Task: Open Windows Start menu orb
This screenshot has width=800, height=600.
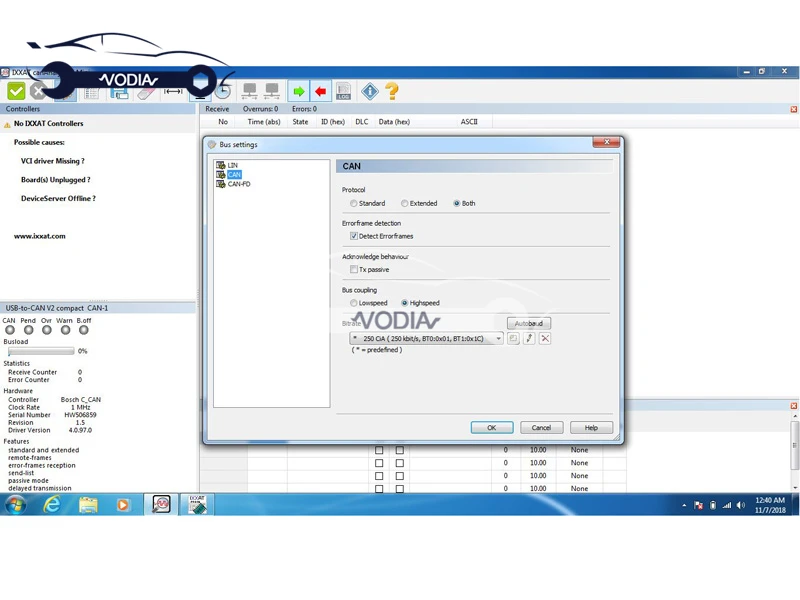Action: [x=15, y=505]
